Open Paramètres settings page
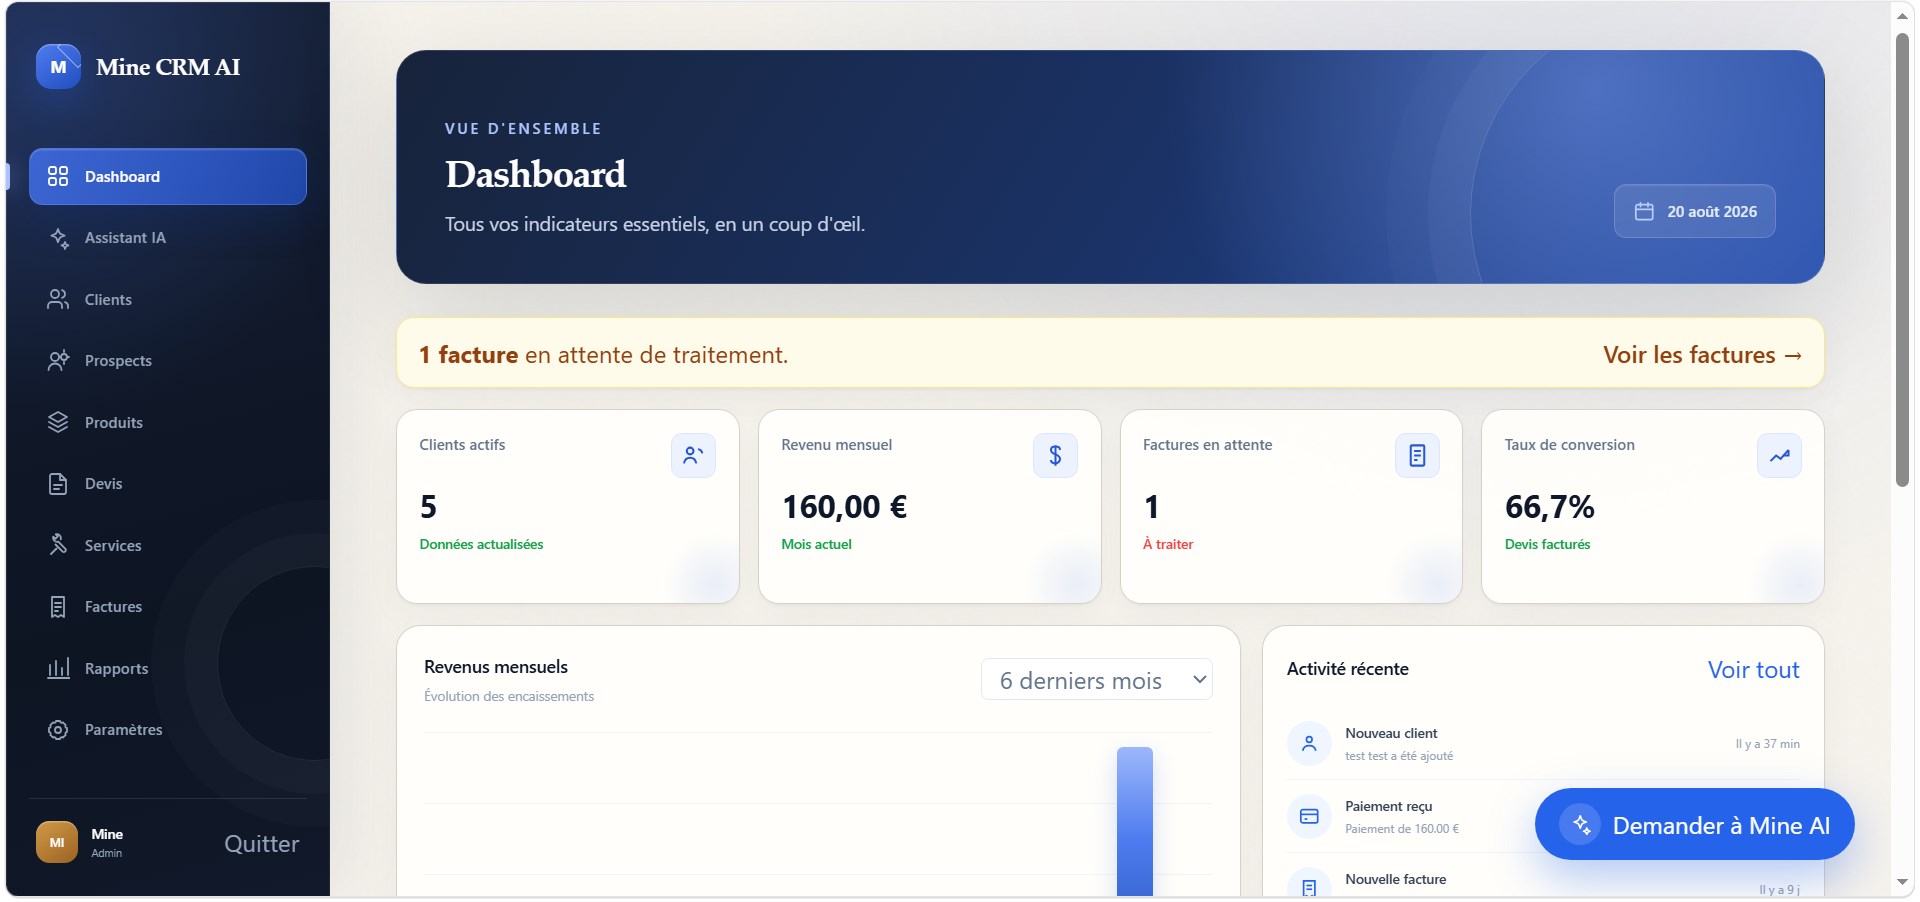 tap(168, 730)
